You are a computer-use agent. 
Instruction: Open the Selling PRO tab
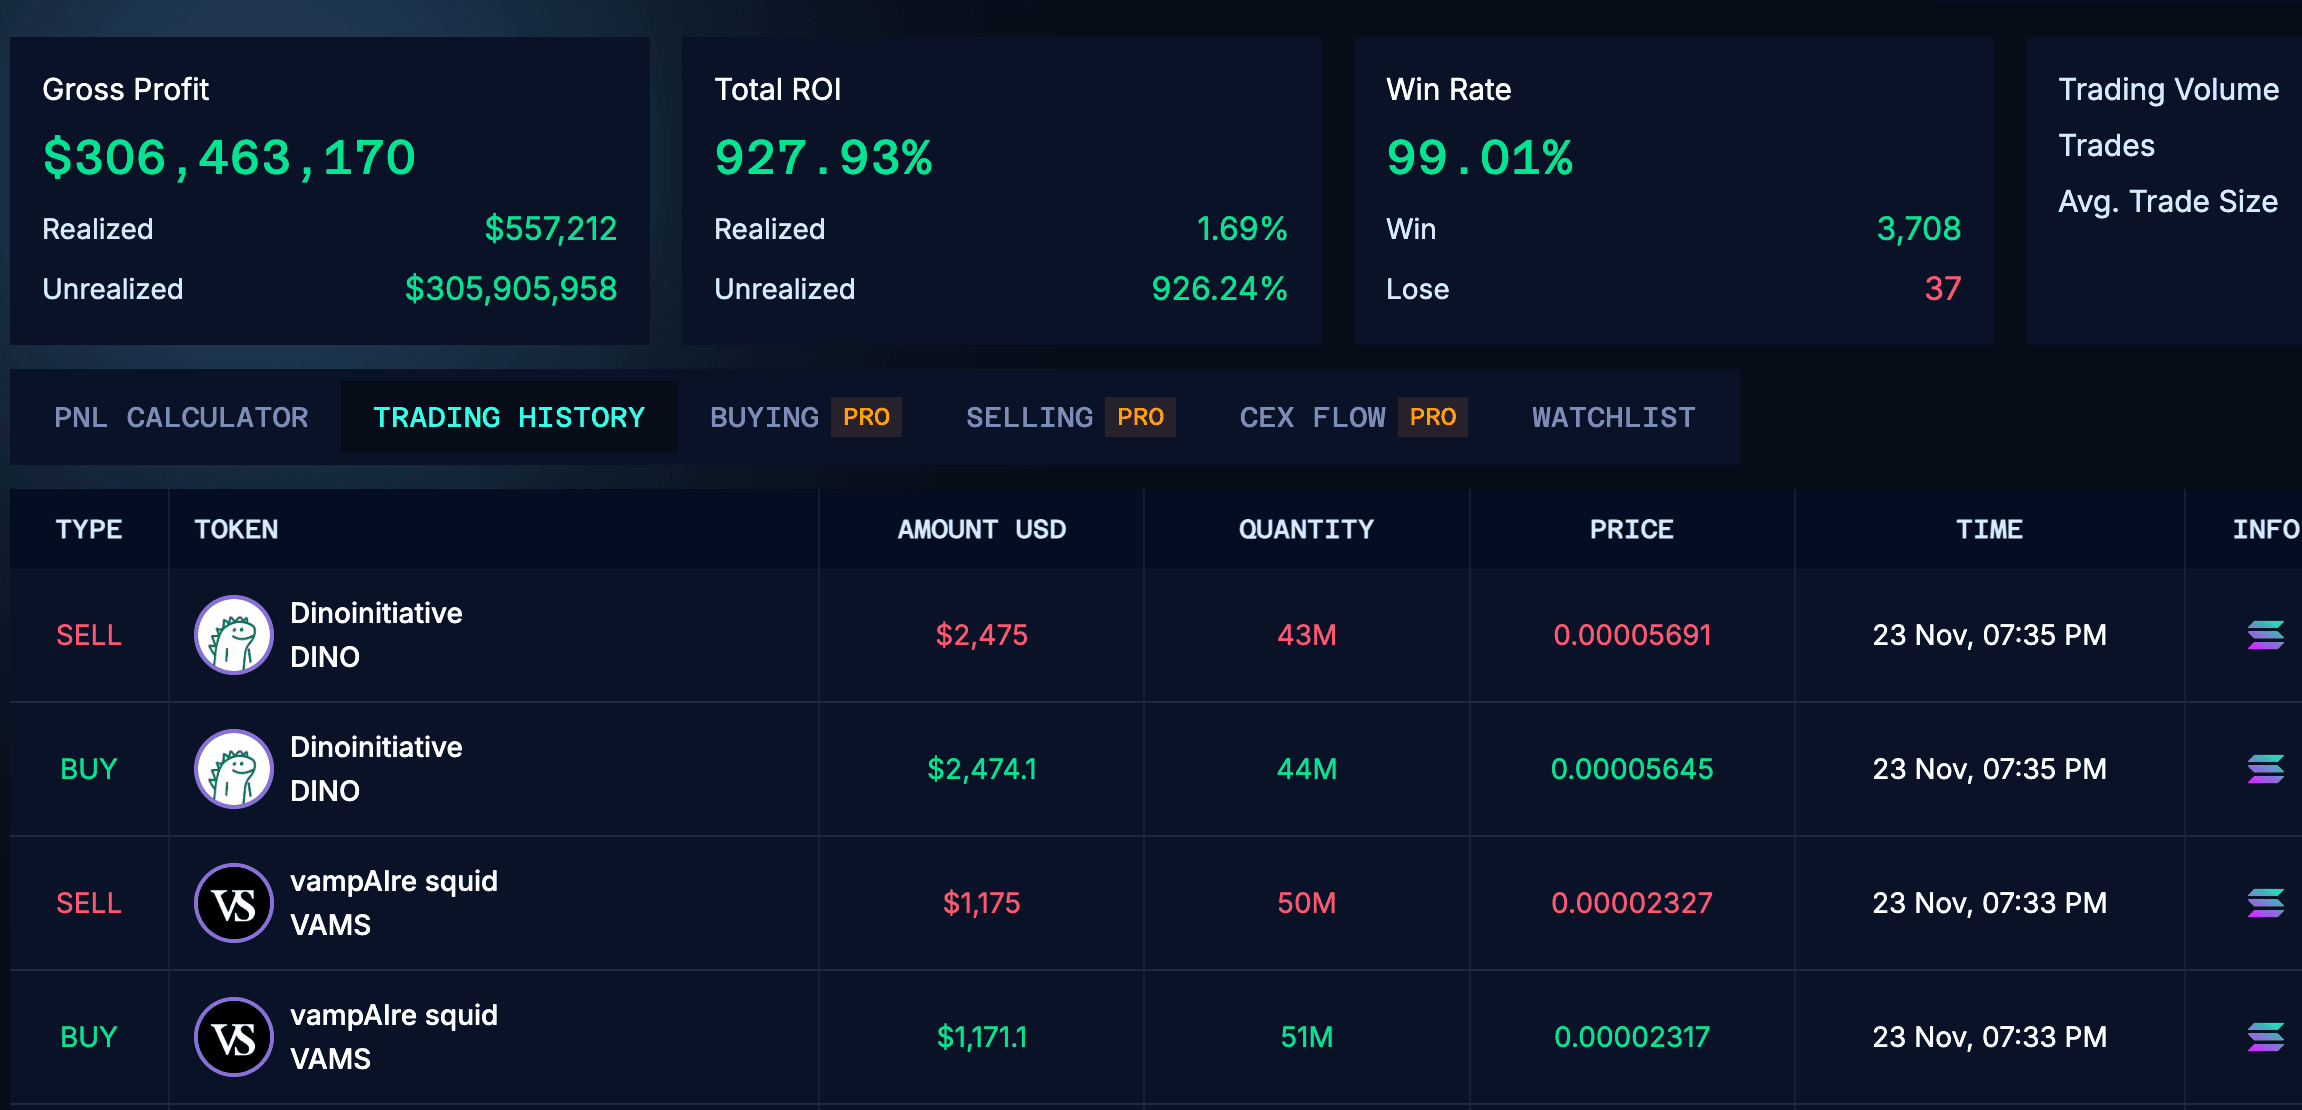(x=1070, y=417)
